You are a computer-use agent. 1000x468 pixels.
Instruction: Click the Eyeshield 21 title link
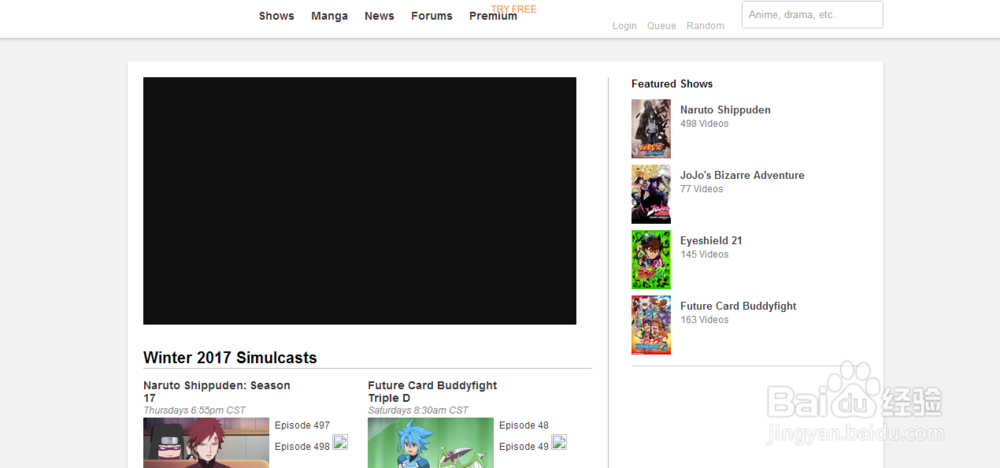point(711,240)
